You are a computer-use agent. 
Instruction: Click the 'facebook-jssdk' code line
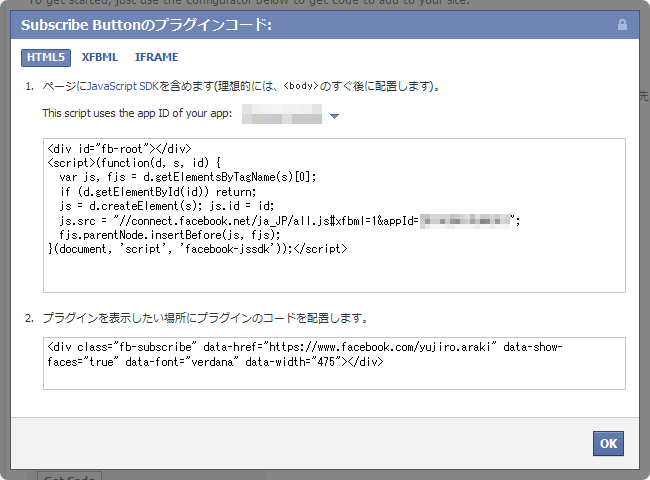point(197,249)
